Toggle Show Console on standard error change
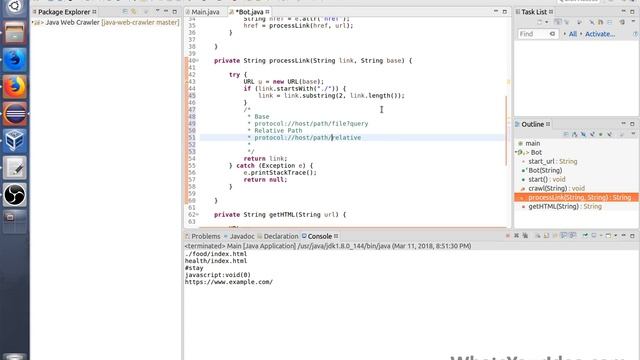The width and height of the screenshot is (640, 360). tap(573, 236)
